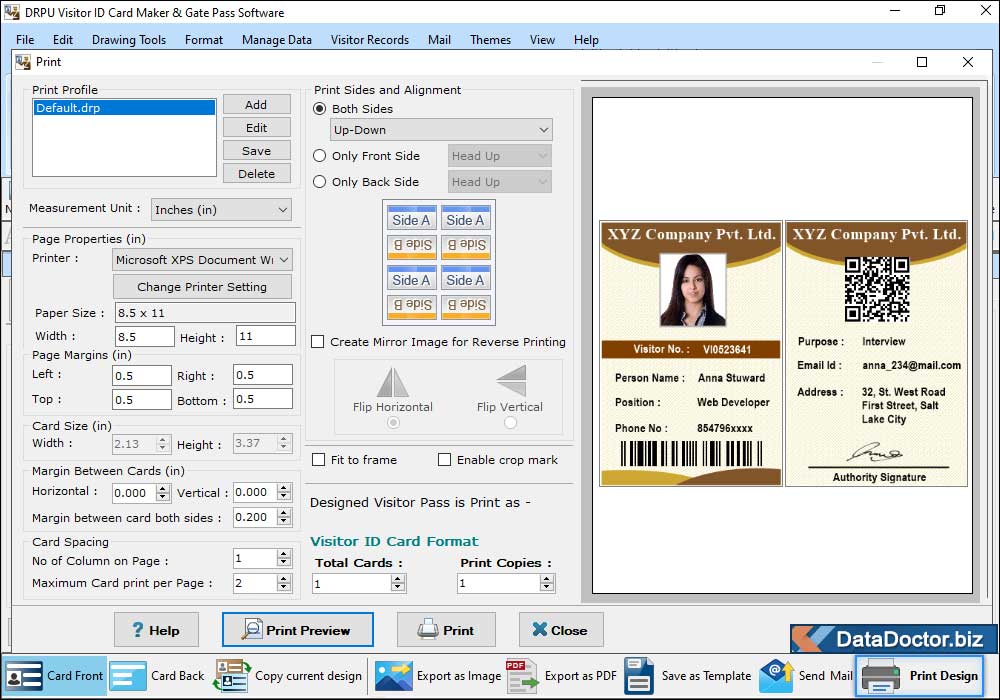
Task: Open the Themes menu
Action: click(x=490, y=40)
